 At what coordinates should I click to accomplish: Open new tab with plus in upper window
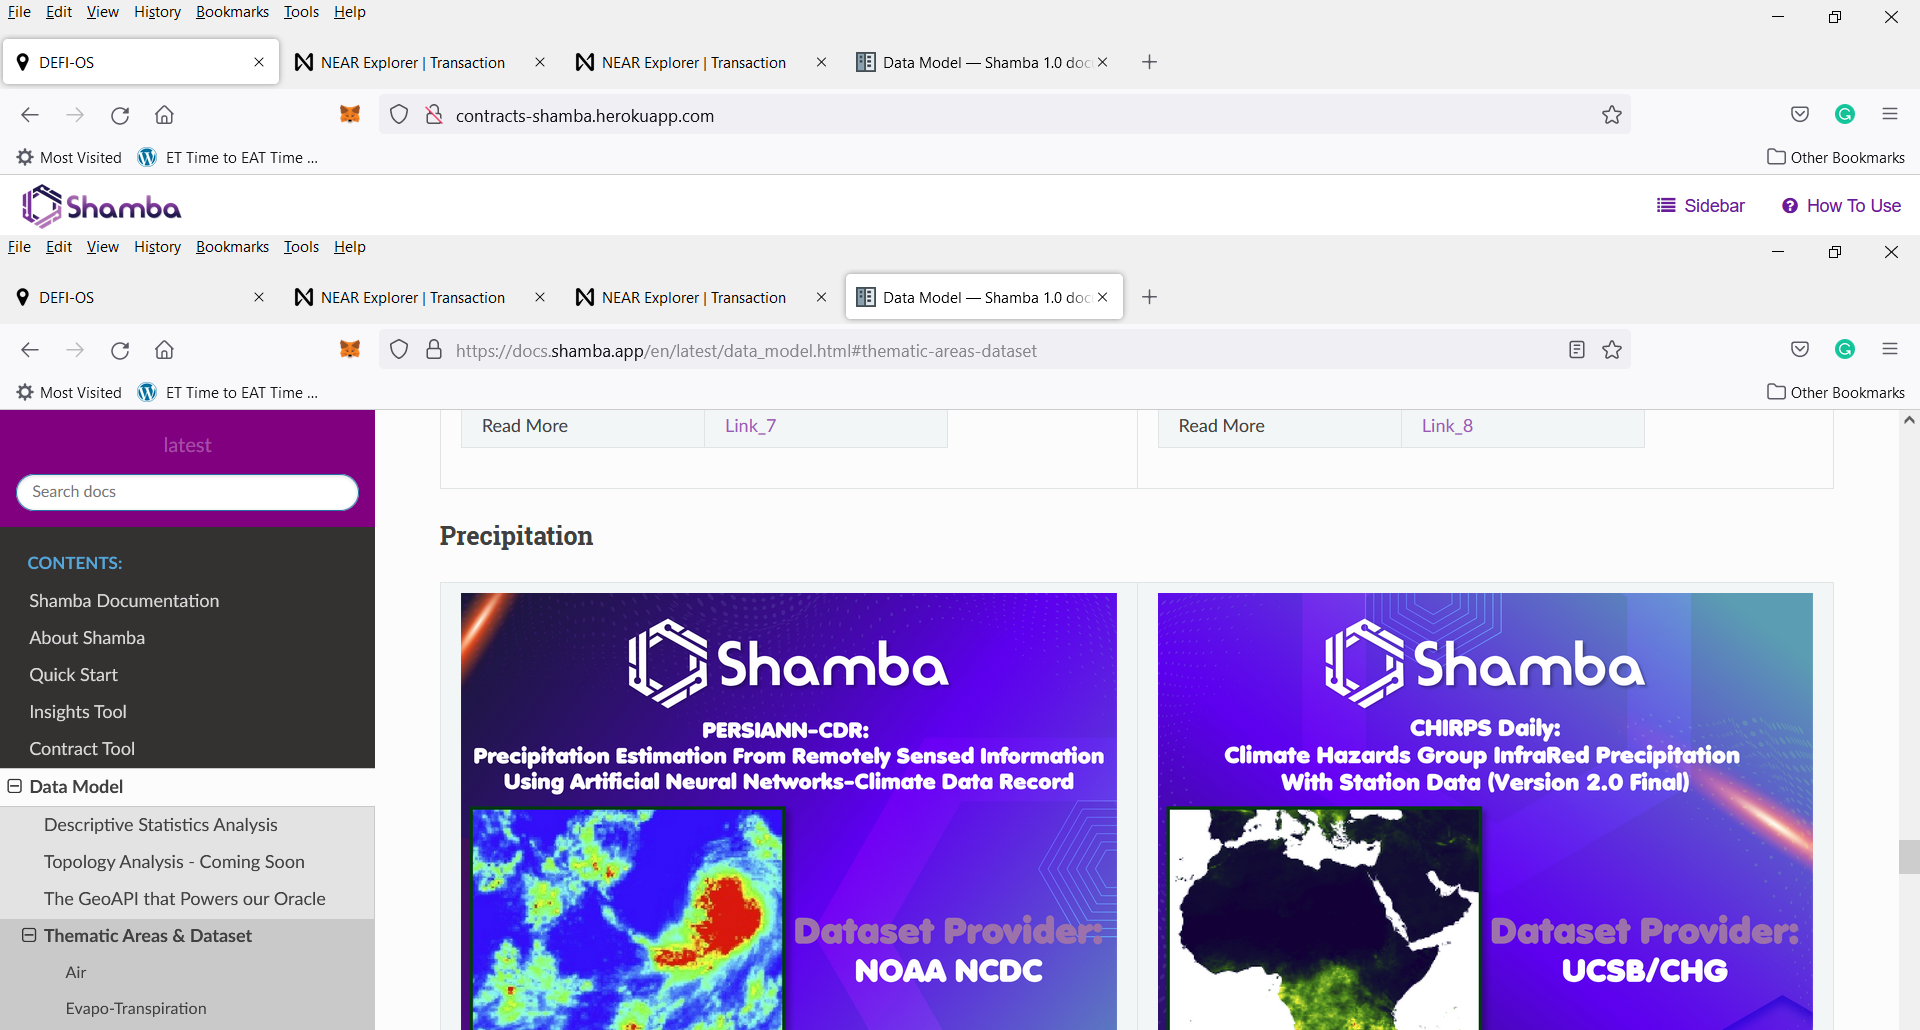pos(1150,62)
